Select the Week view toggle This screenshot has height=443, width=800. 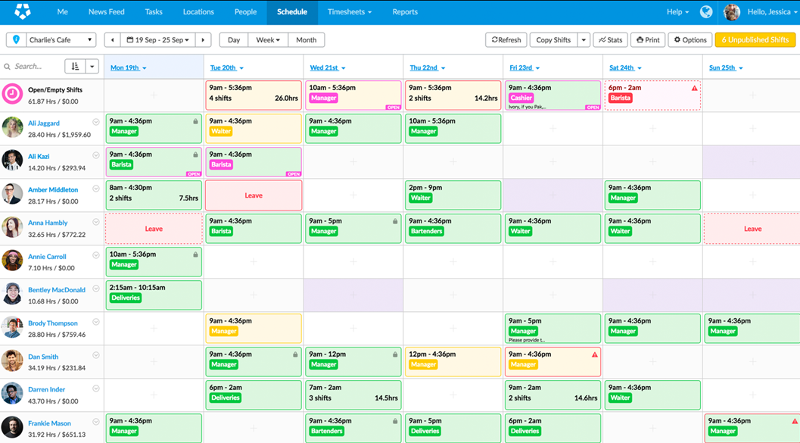pyautogui.click(x=267, y=40)
